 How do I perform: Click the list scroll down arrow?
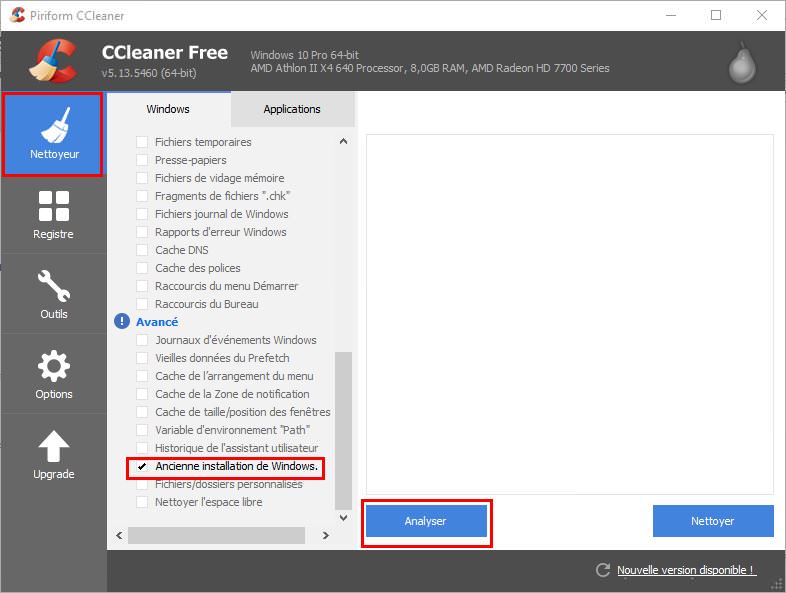coord(343,517)
